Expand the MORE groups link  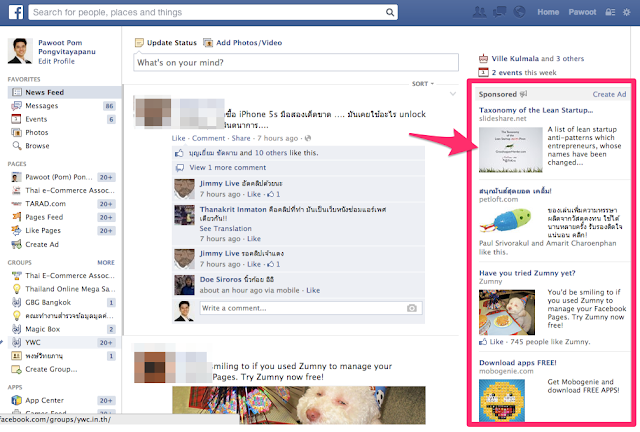point(106,263)
